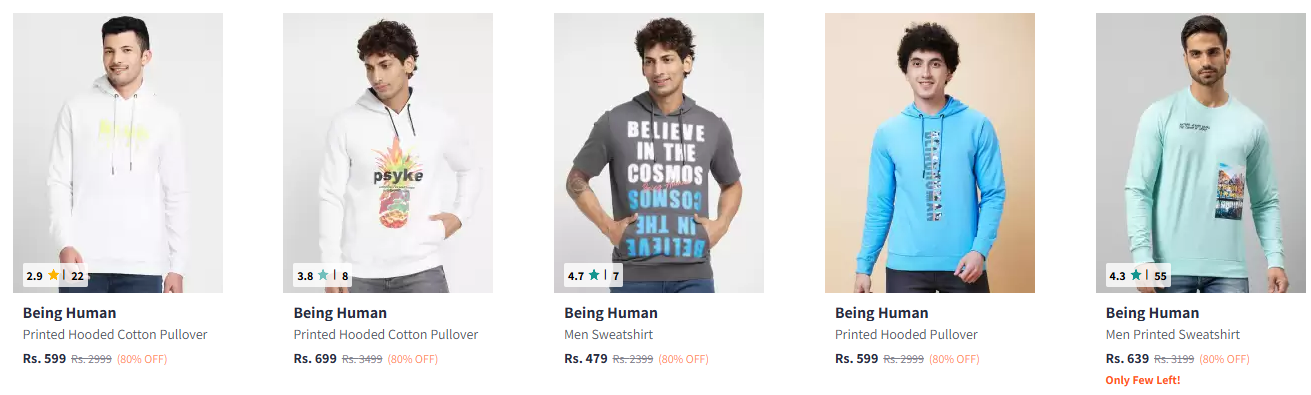The width and height of the screenshot is (1311, 395).
Task: Open the psyke pineapple hoodie image
Action: (388, 152)
